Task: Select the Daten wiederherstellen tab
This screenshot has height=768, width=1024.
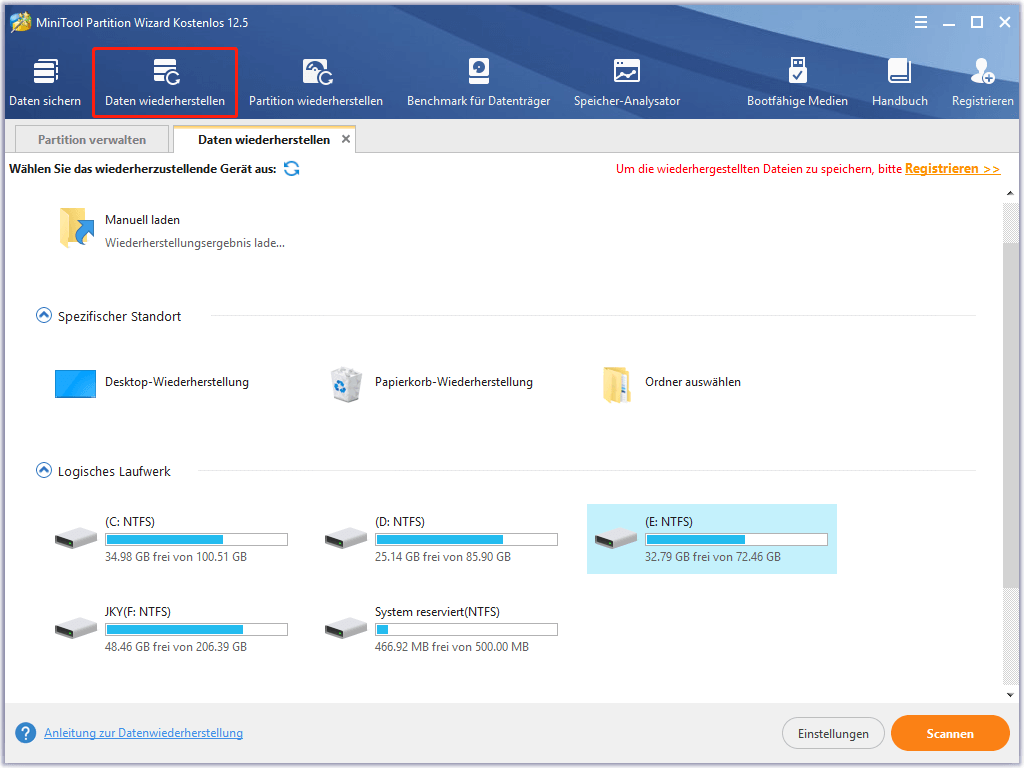Action: pos(264,140)
